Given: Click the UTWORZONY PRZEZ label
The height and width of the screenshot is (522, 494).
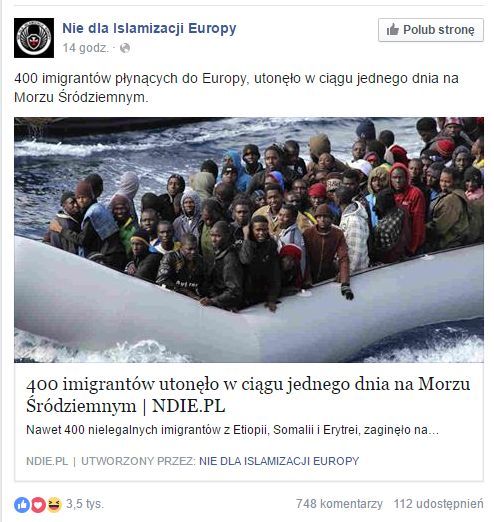Looking at the screenshot, I should 138,461.
